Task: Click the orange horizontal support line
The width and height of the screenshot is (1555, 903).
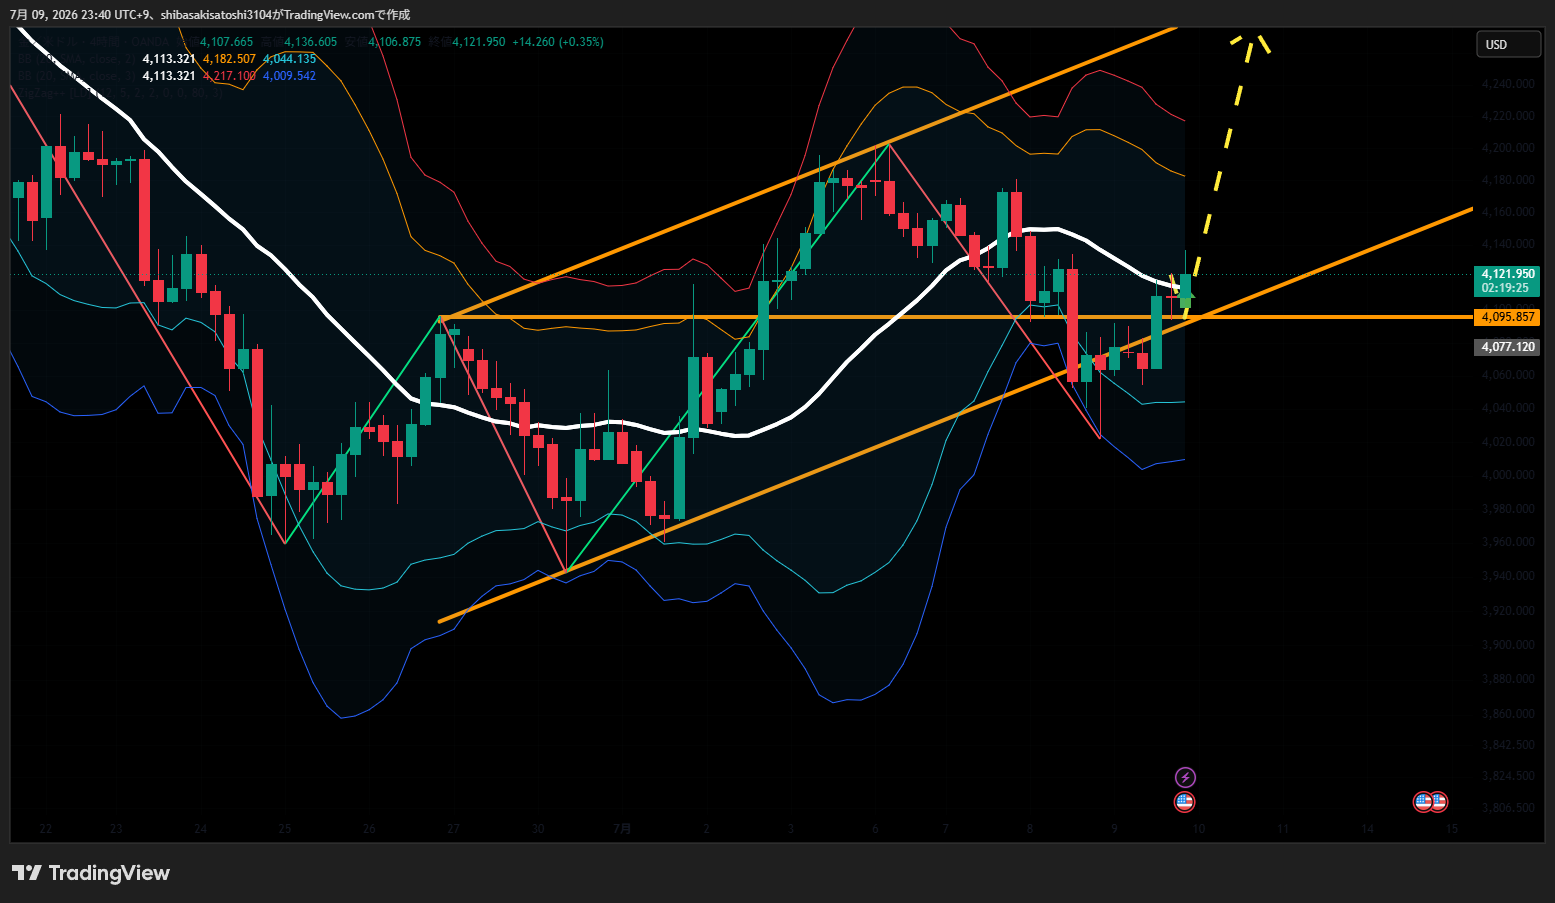Action: (800, 317)
